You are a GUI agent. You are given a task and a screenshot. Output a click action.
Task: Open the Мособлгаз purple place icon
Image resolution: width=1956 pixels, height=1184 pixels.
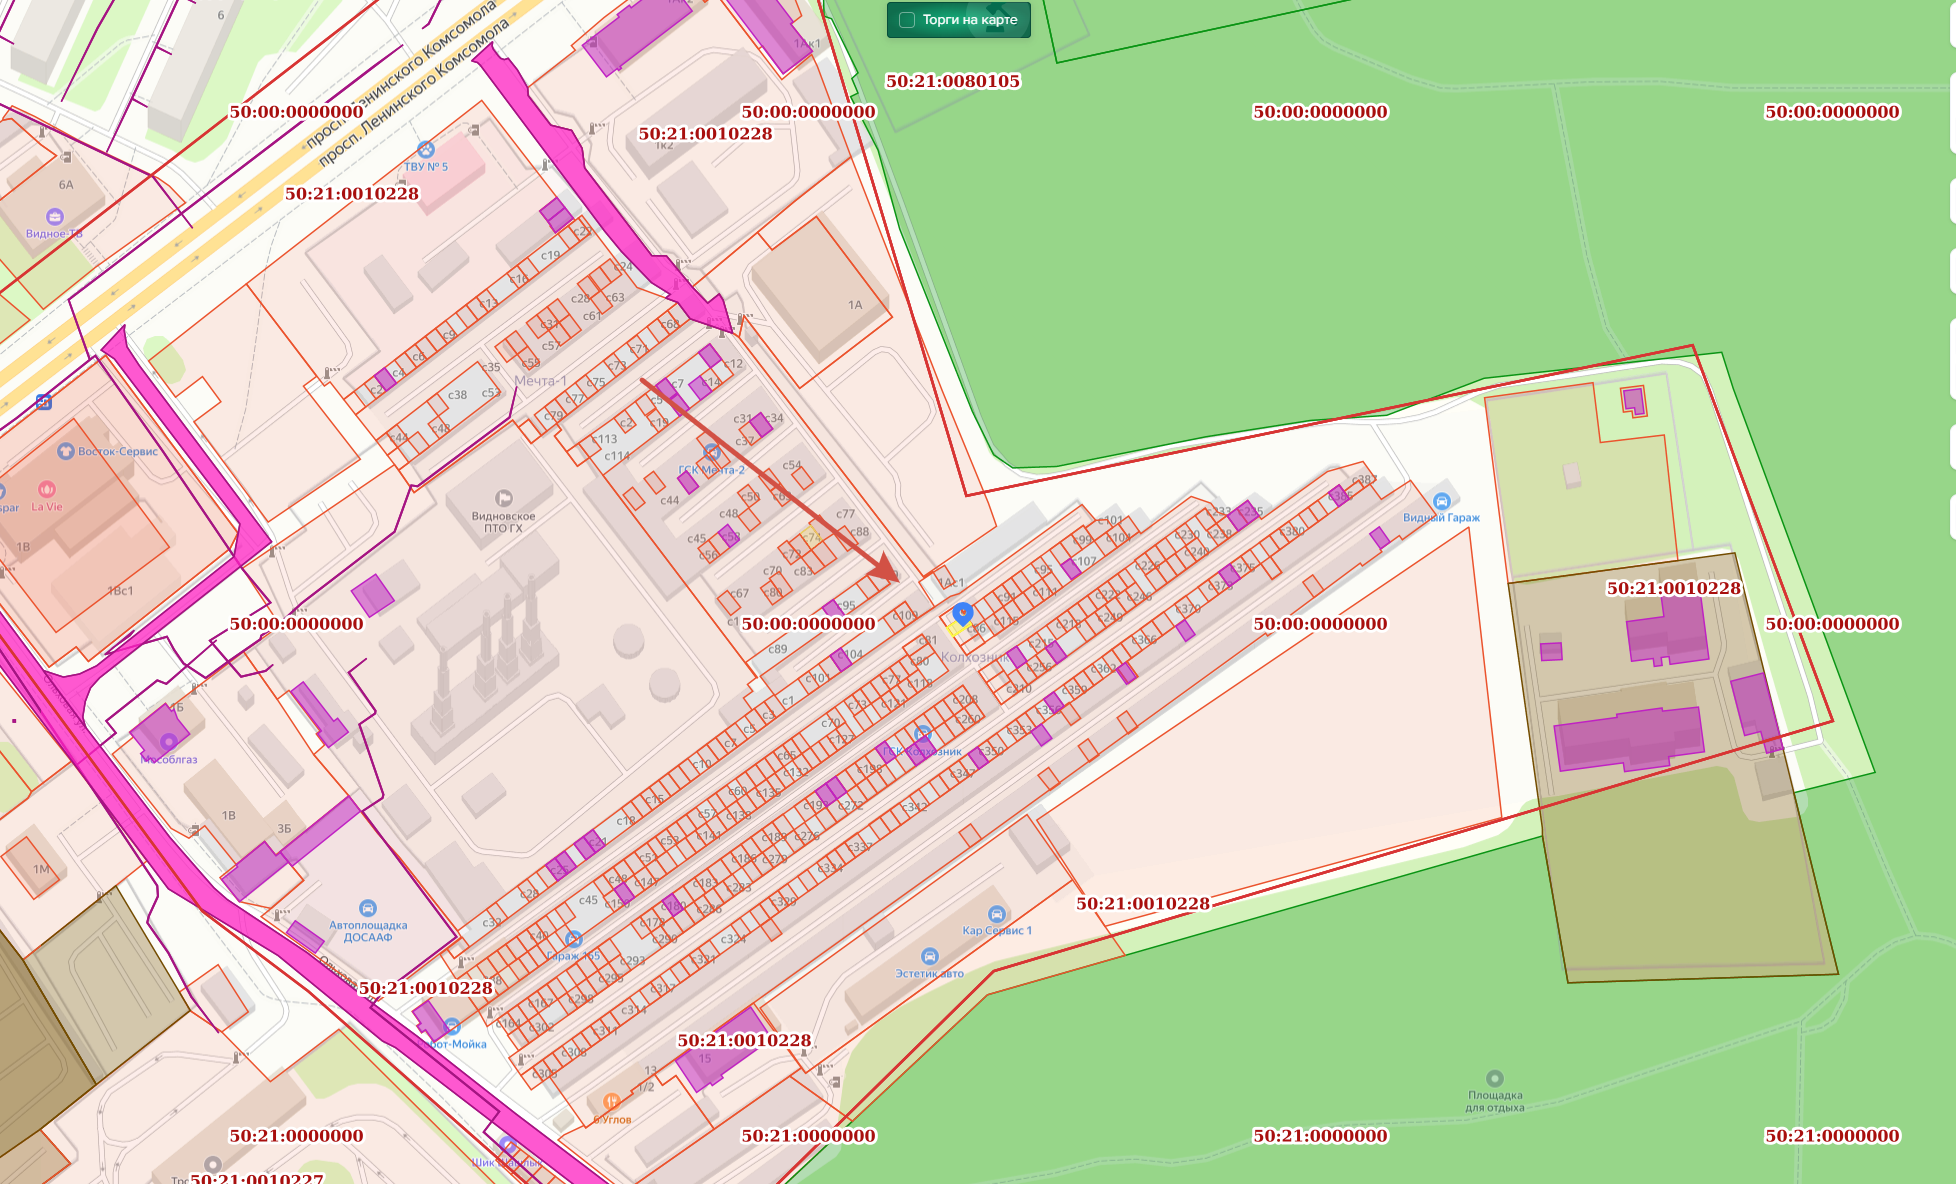point(168,742)
